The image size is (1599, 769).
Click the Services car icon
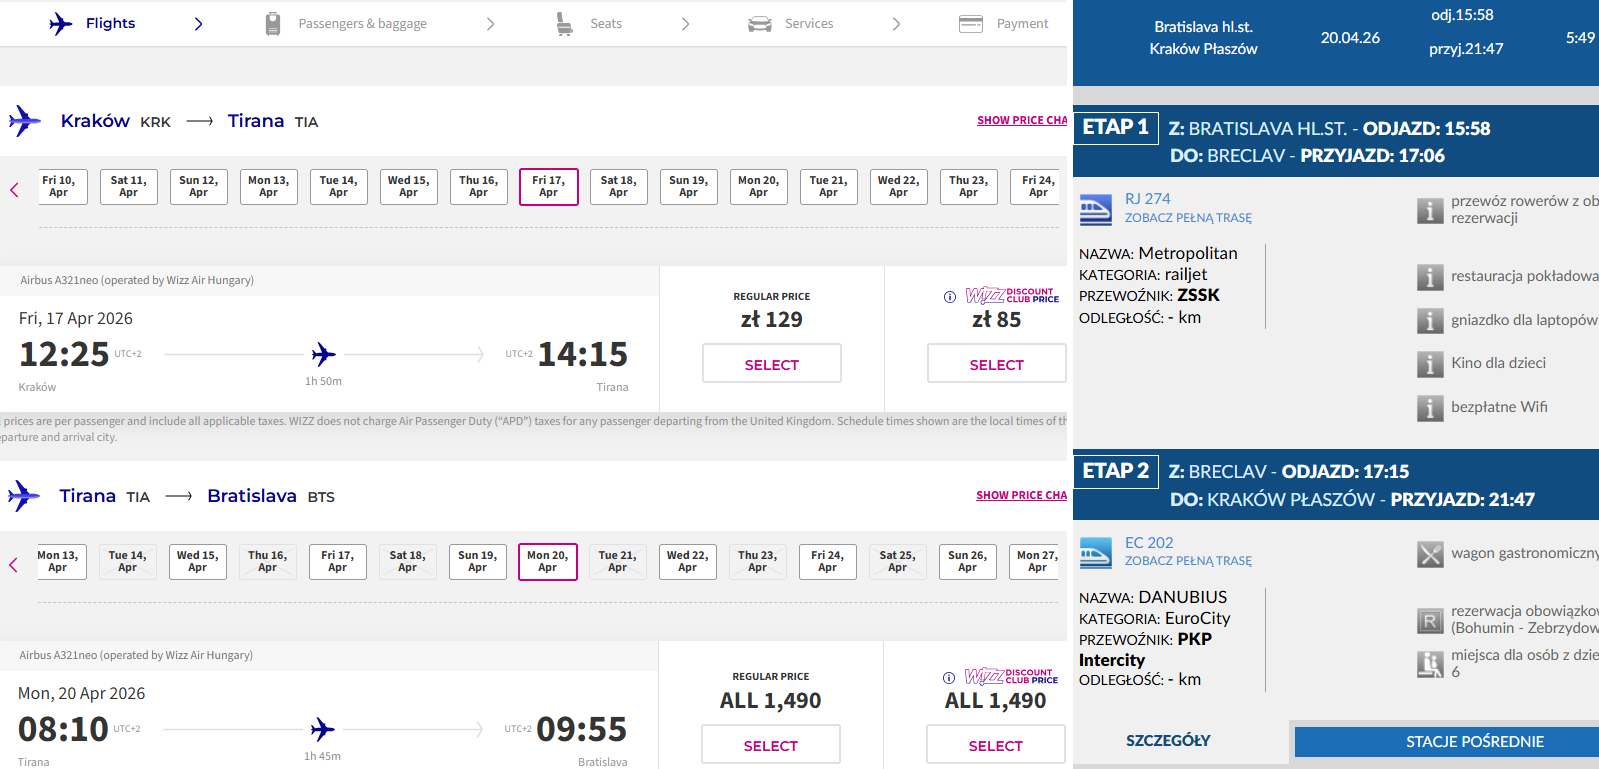pyautogui.click(x=760, y=24)
